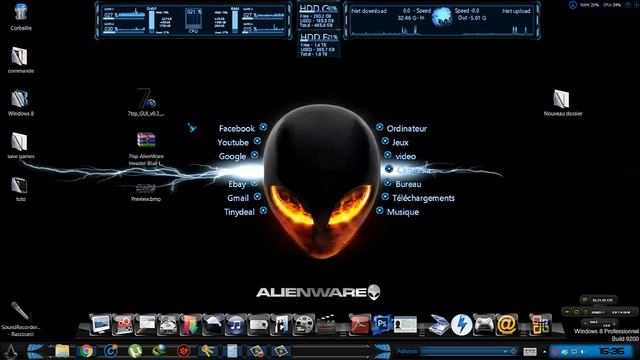Open the 7tsp AlienWare archive icon
Image resolution: width=640 pixels, height=360 pixels.
146,140
